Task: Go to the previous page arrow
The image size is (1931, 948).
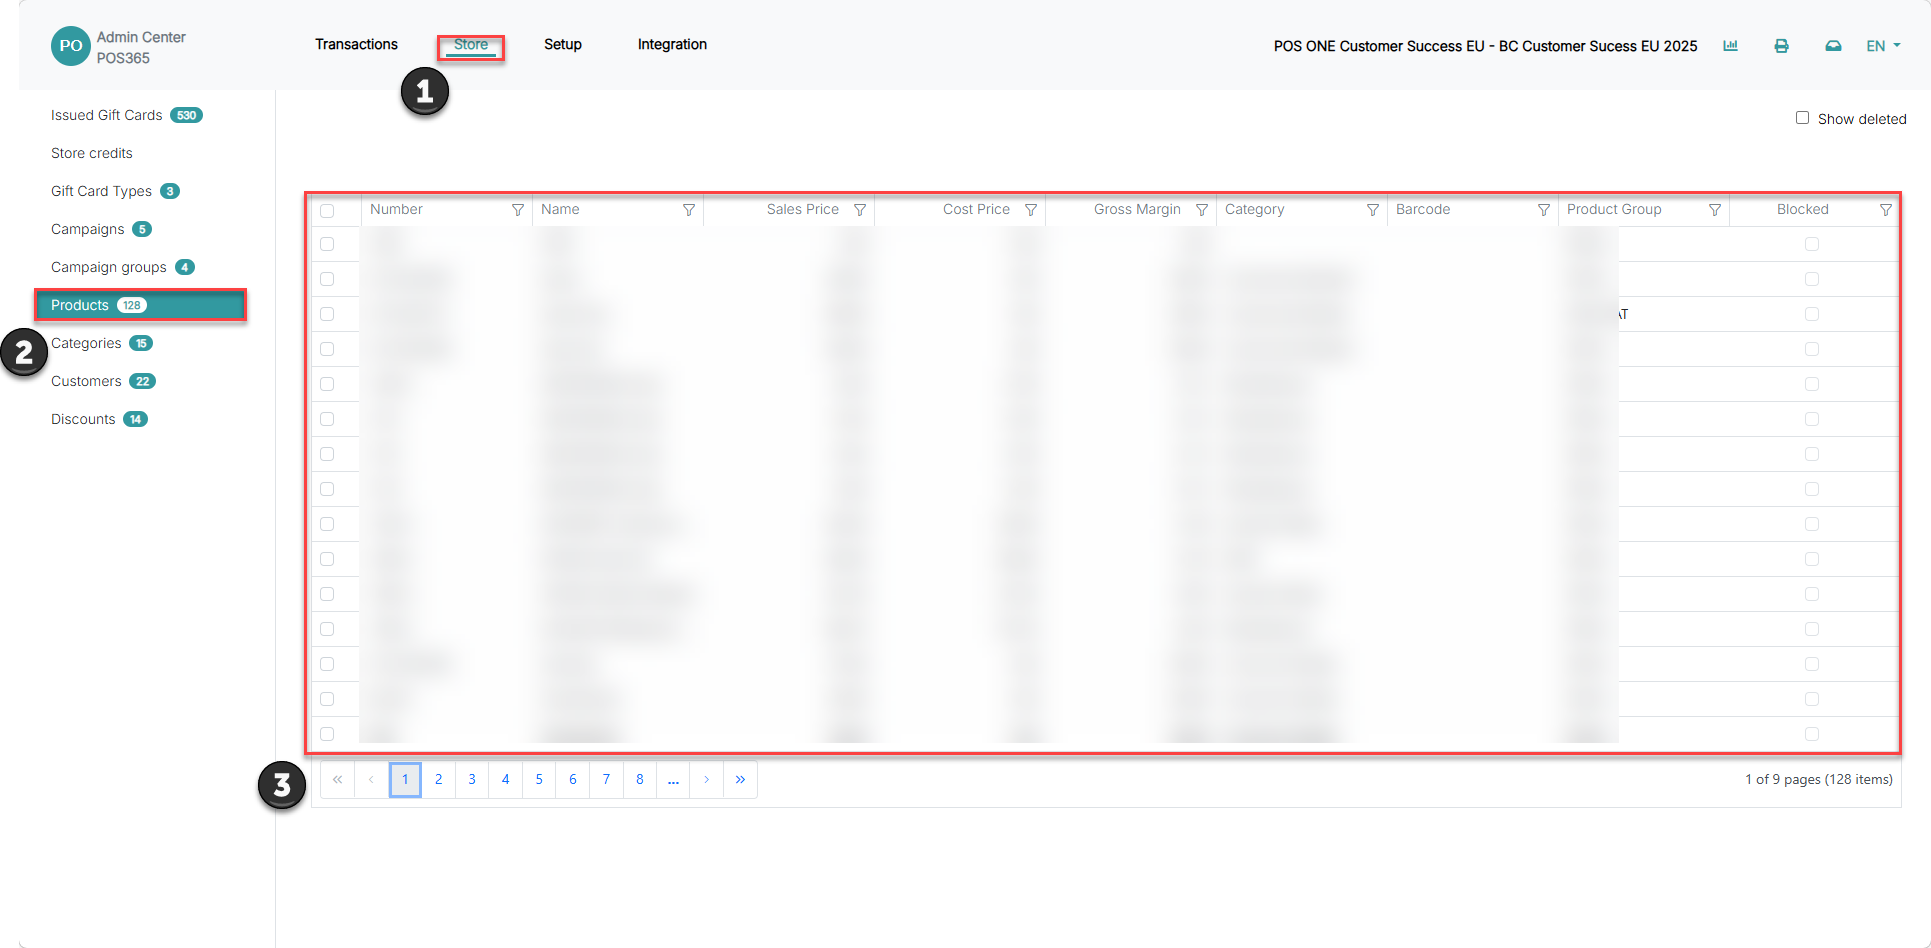Action: (371, 779)
